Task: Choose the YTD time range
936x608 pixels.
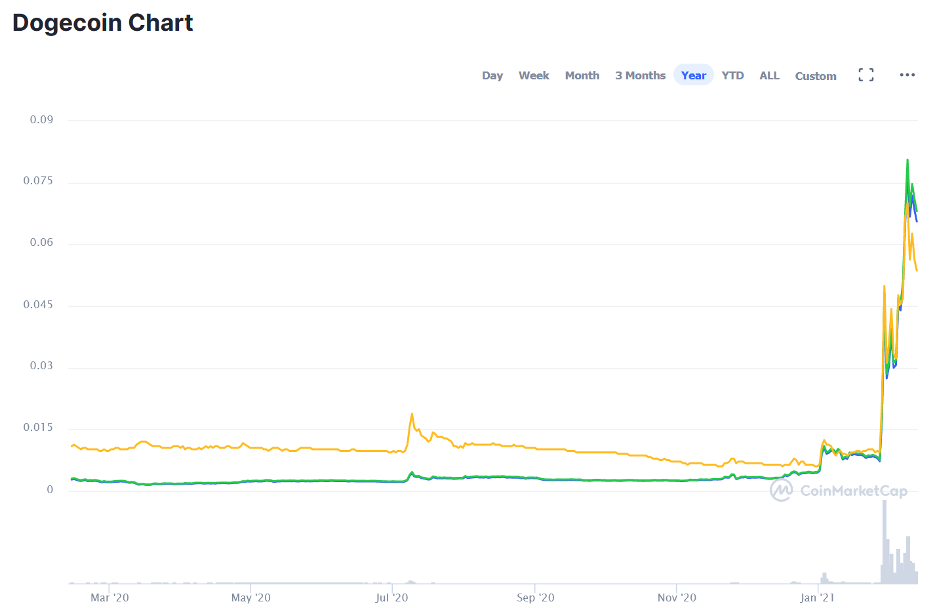Action: (x=732, y=76)
